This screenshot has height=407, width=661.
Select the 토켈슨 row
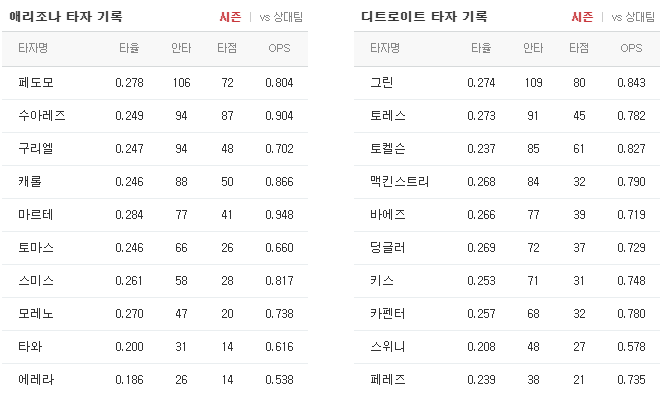(507, 148)
